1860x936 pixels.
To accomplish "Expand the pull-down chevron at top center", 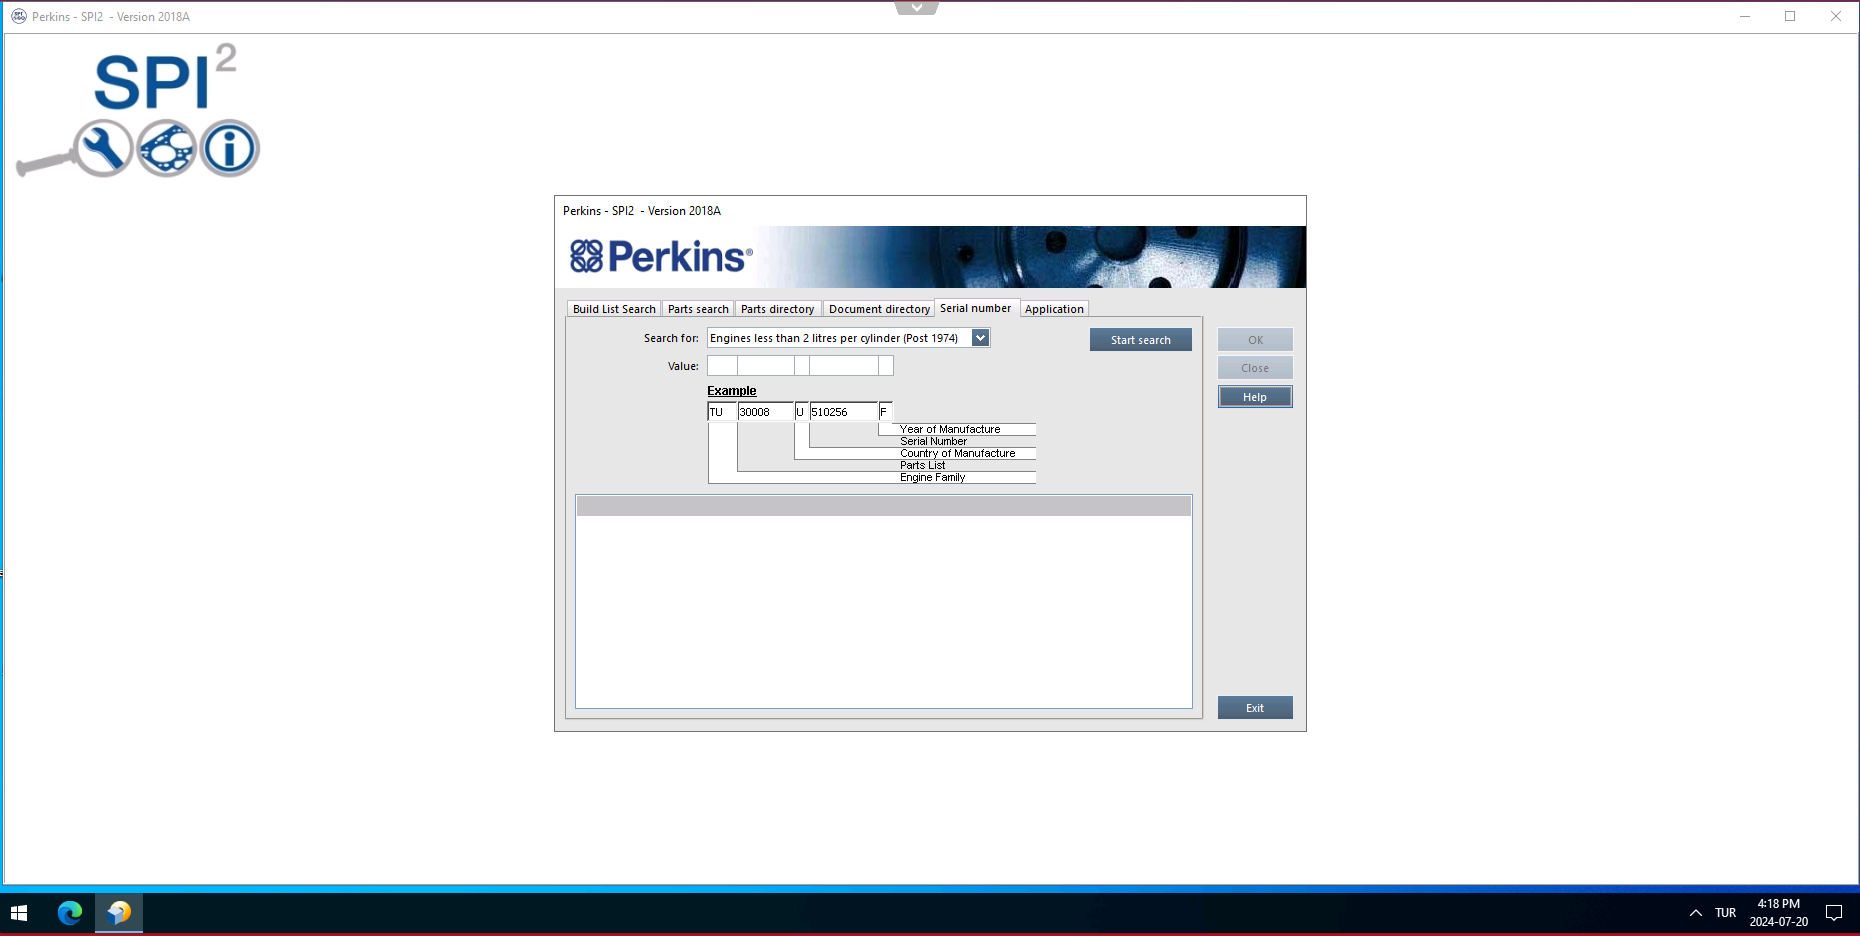I will click(916, 8).
